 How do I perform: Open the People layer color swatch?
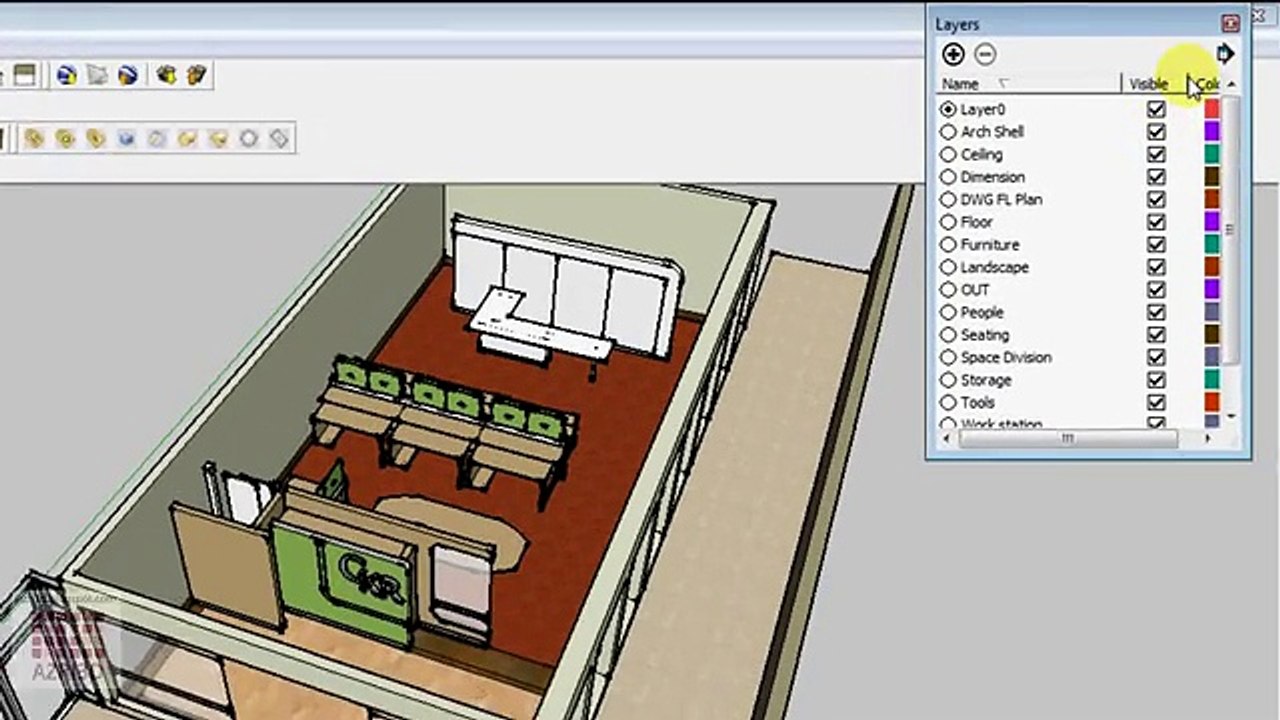tap(1211, 313)
